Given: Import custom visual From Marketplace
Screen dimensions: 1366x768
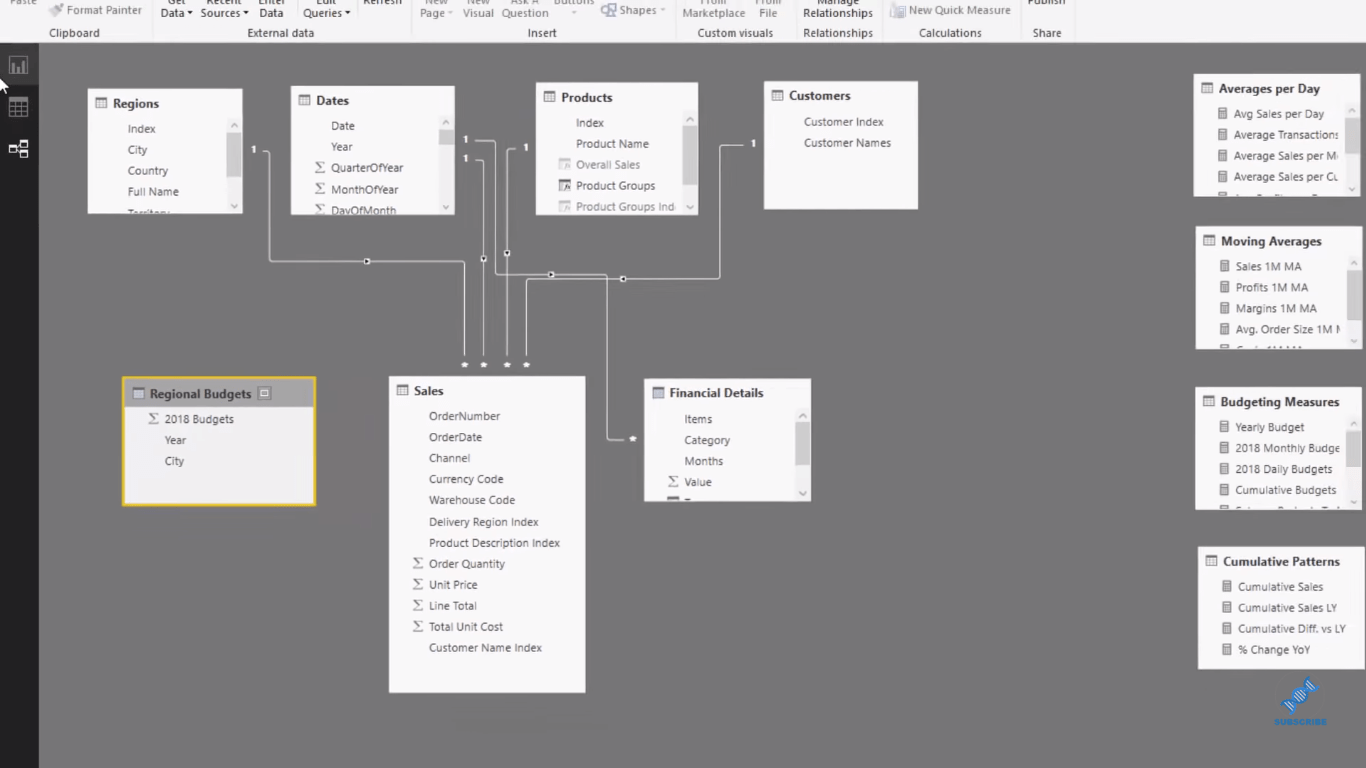Looking at the screenshot, I should 714,9.
